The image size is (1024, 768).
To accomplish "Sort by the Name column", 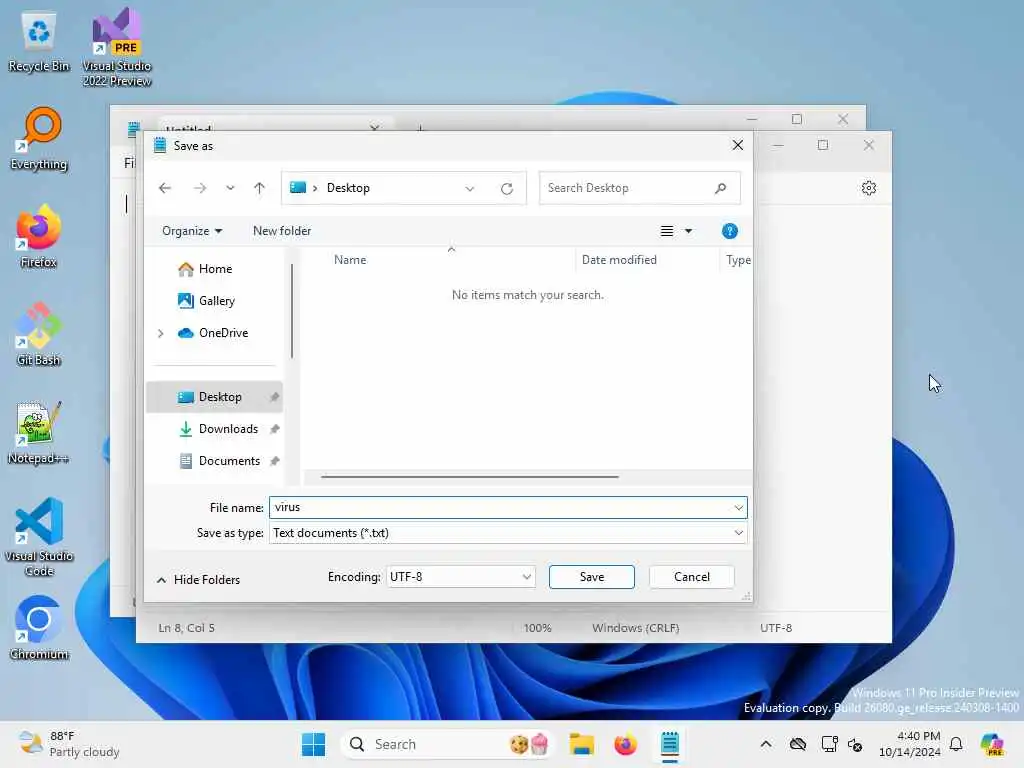I will pos(350,260).
